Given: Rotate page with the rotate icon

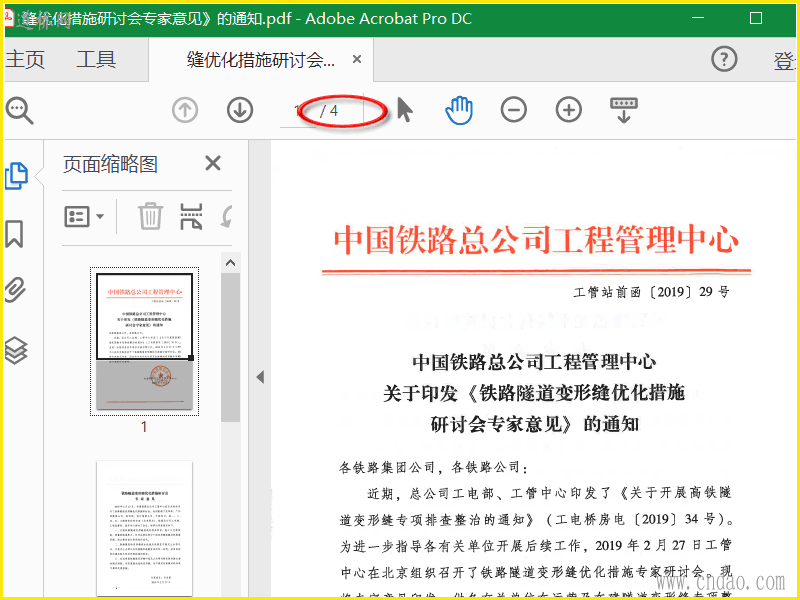Looking at the screenshot, I should click(227, 216).
